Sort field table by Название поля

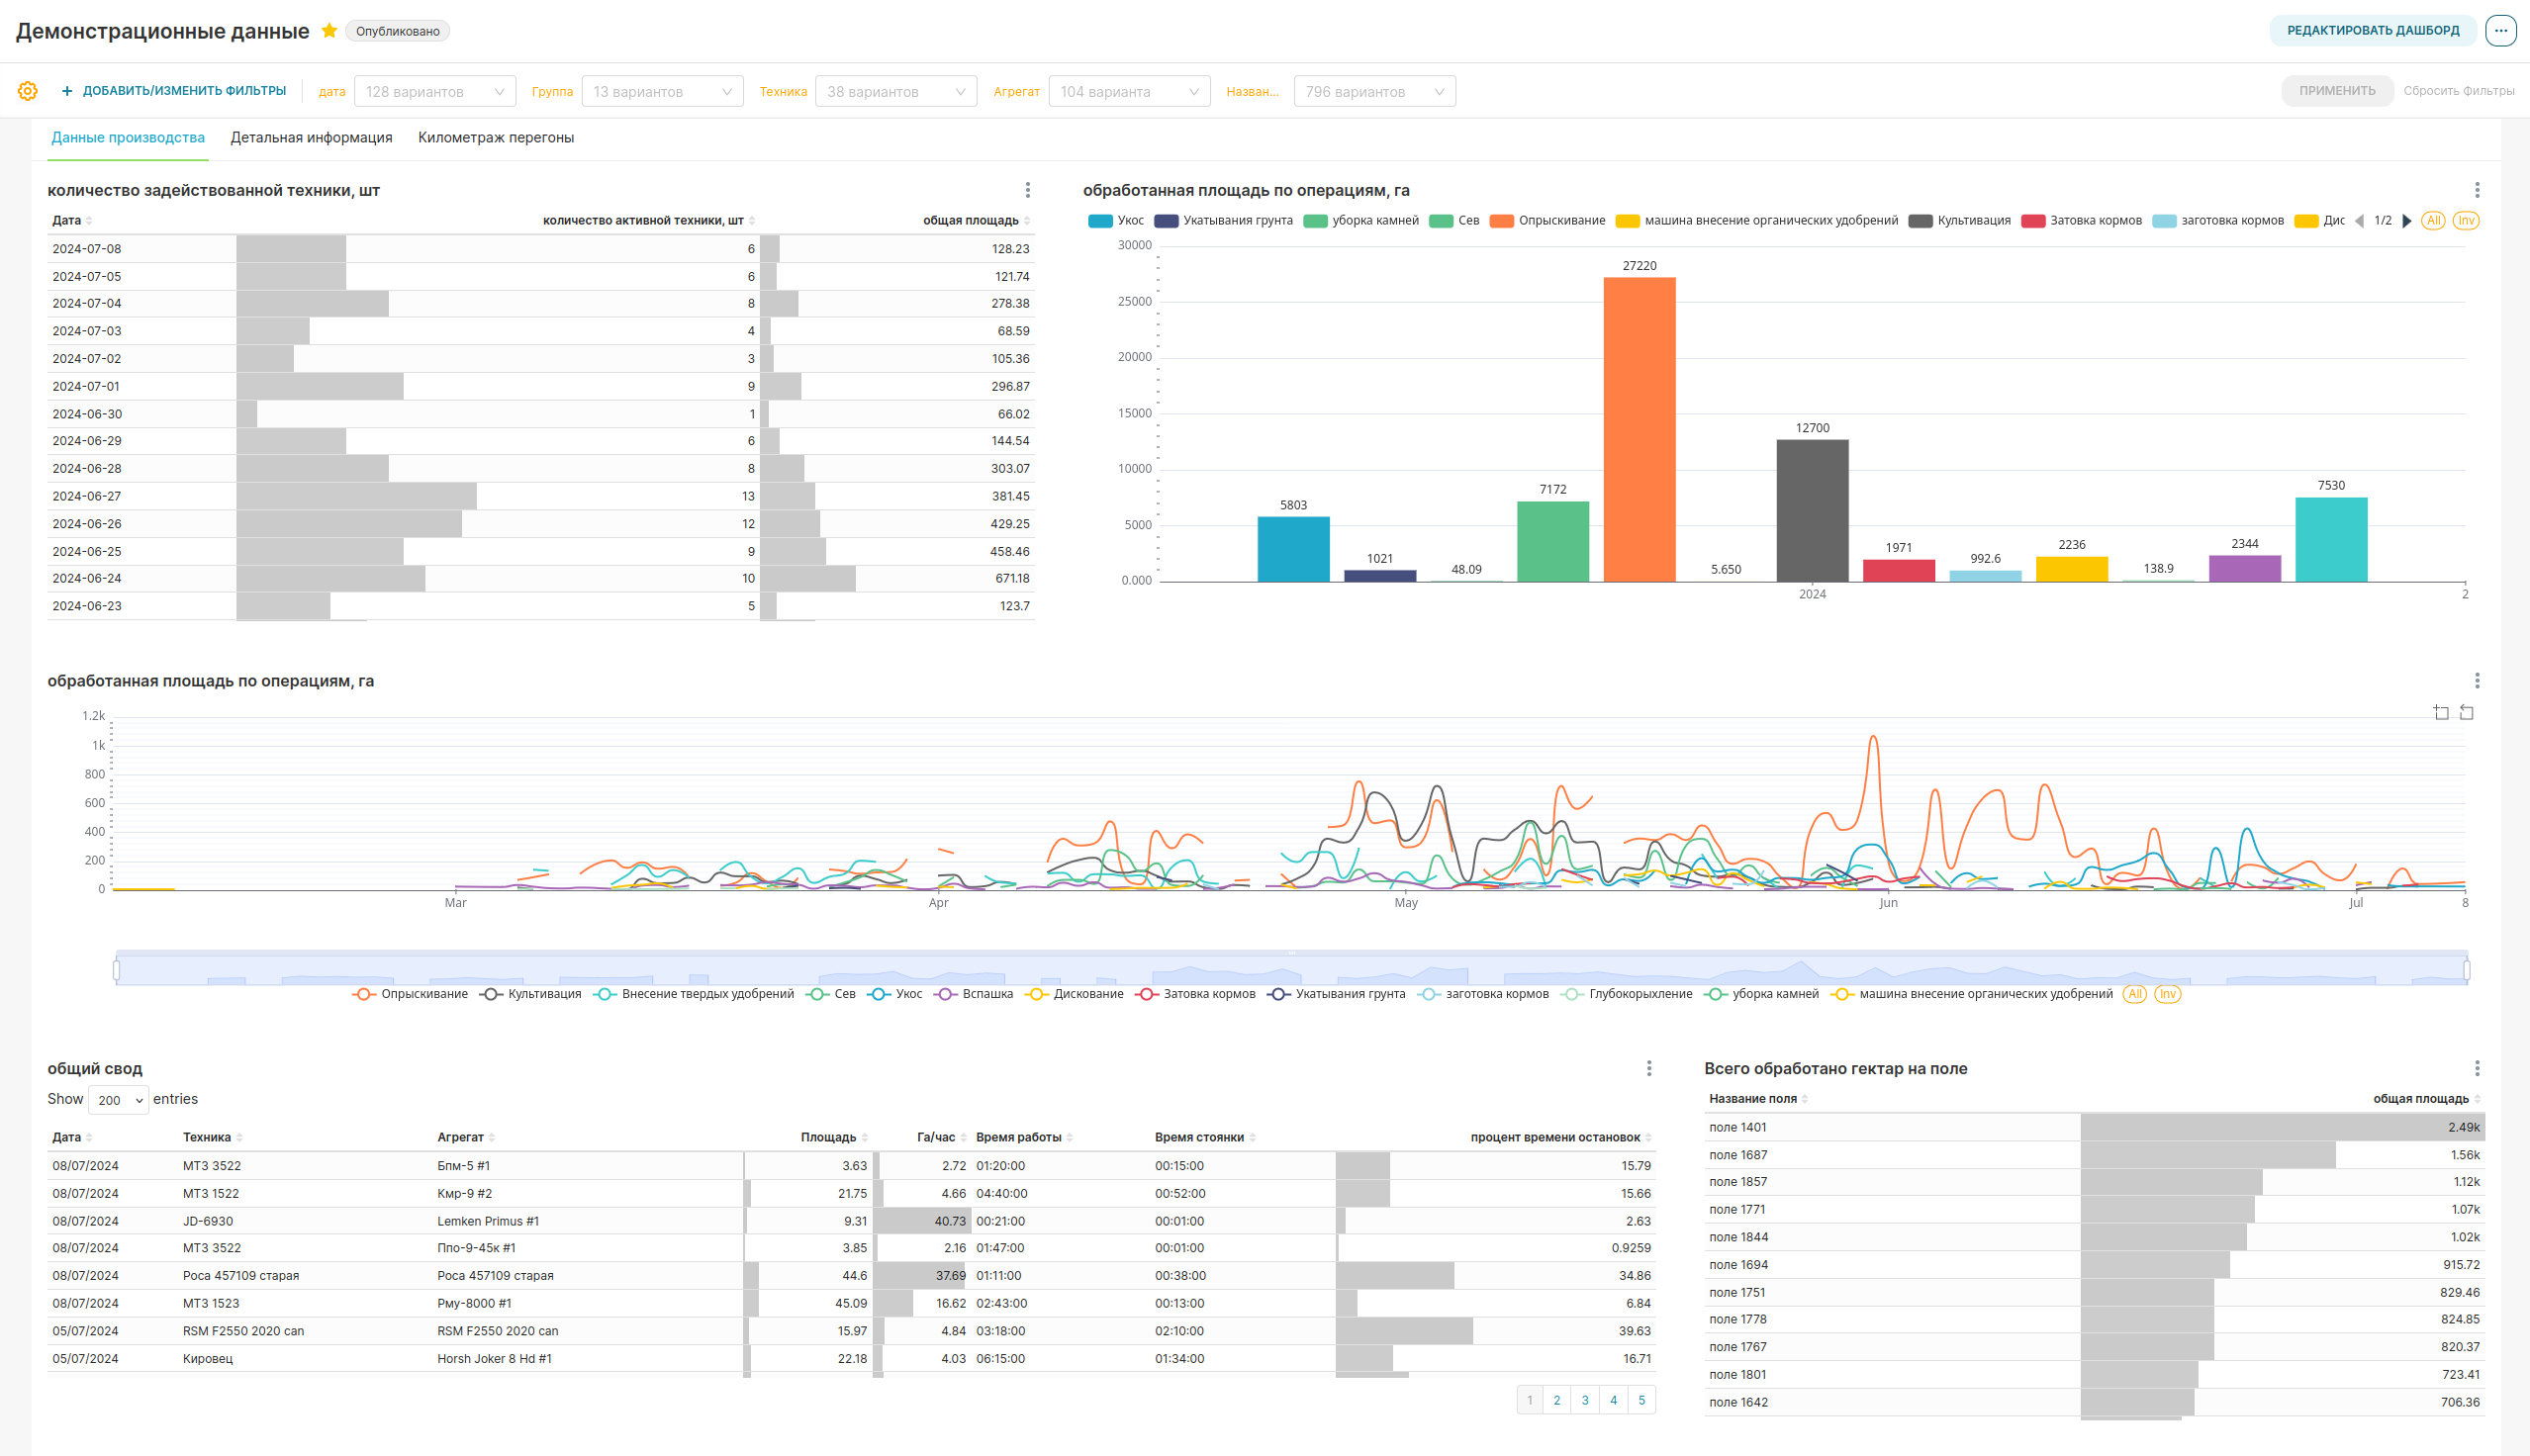(1758, 1099)
